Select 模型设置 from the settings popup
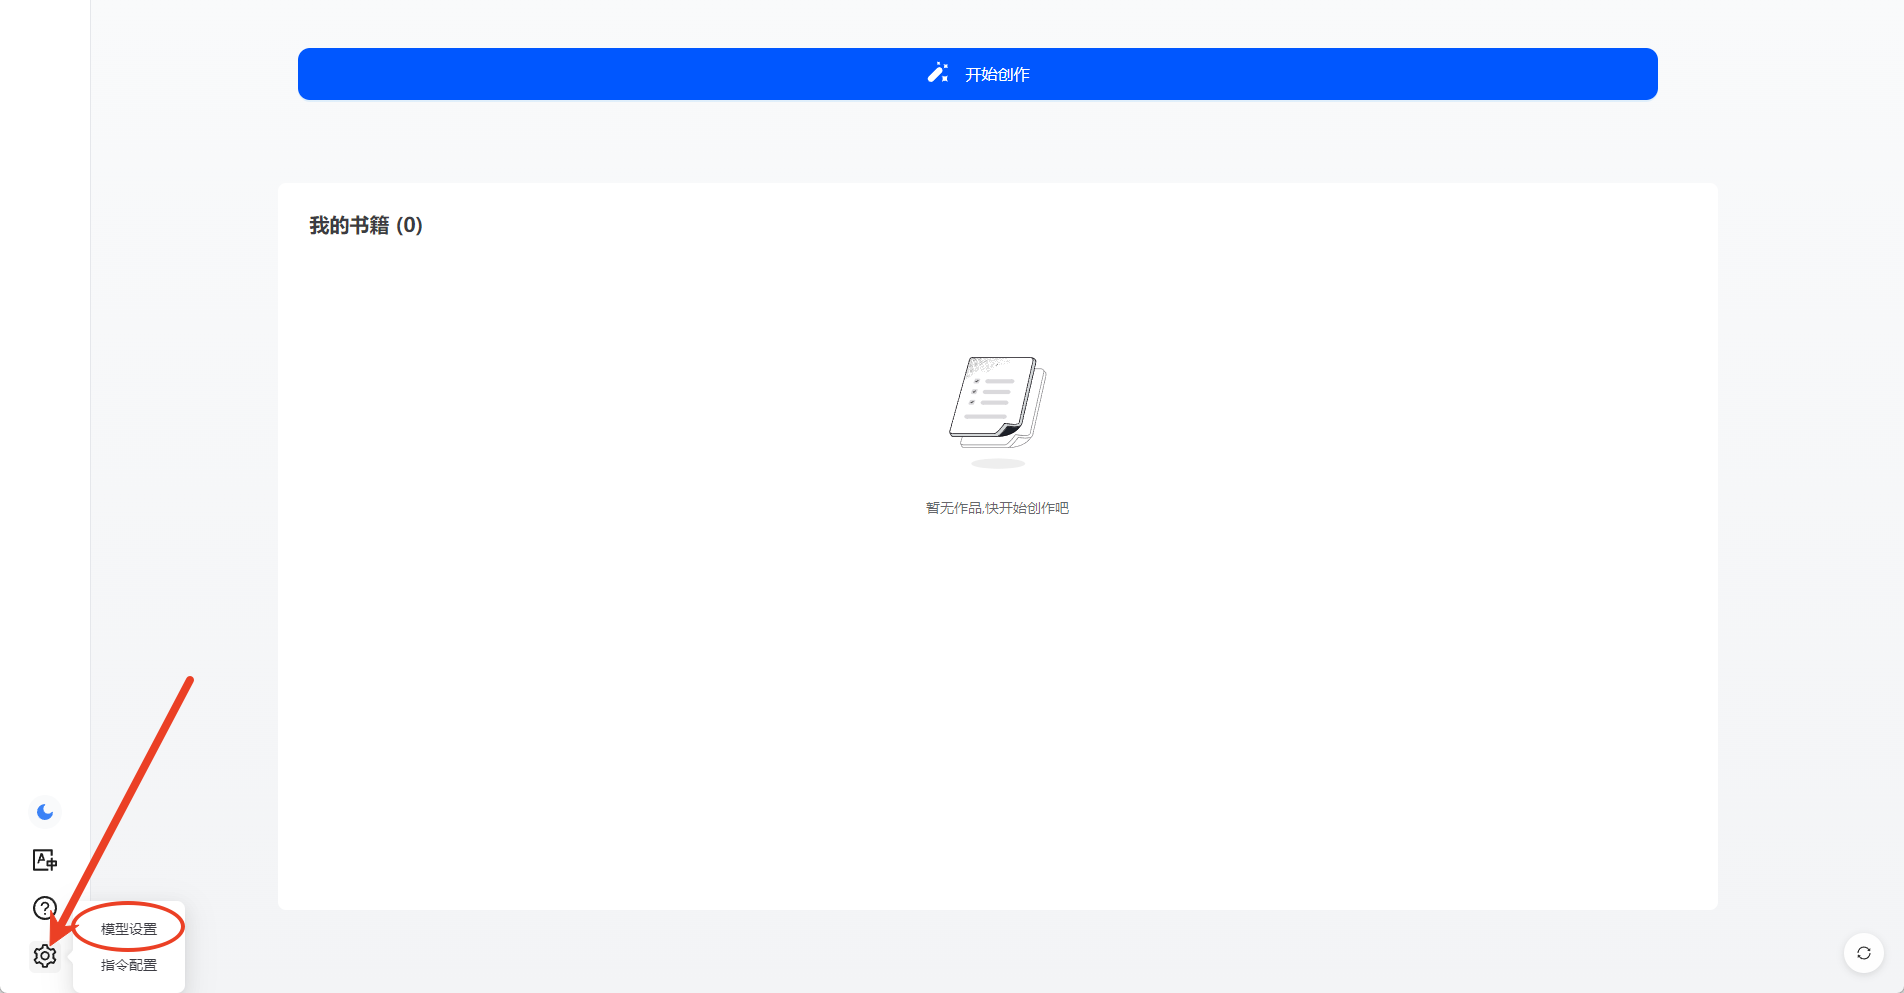 [x=129, y=929]
